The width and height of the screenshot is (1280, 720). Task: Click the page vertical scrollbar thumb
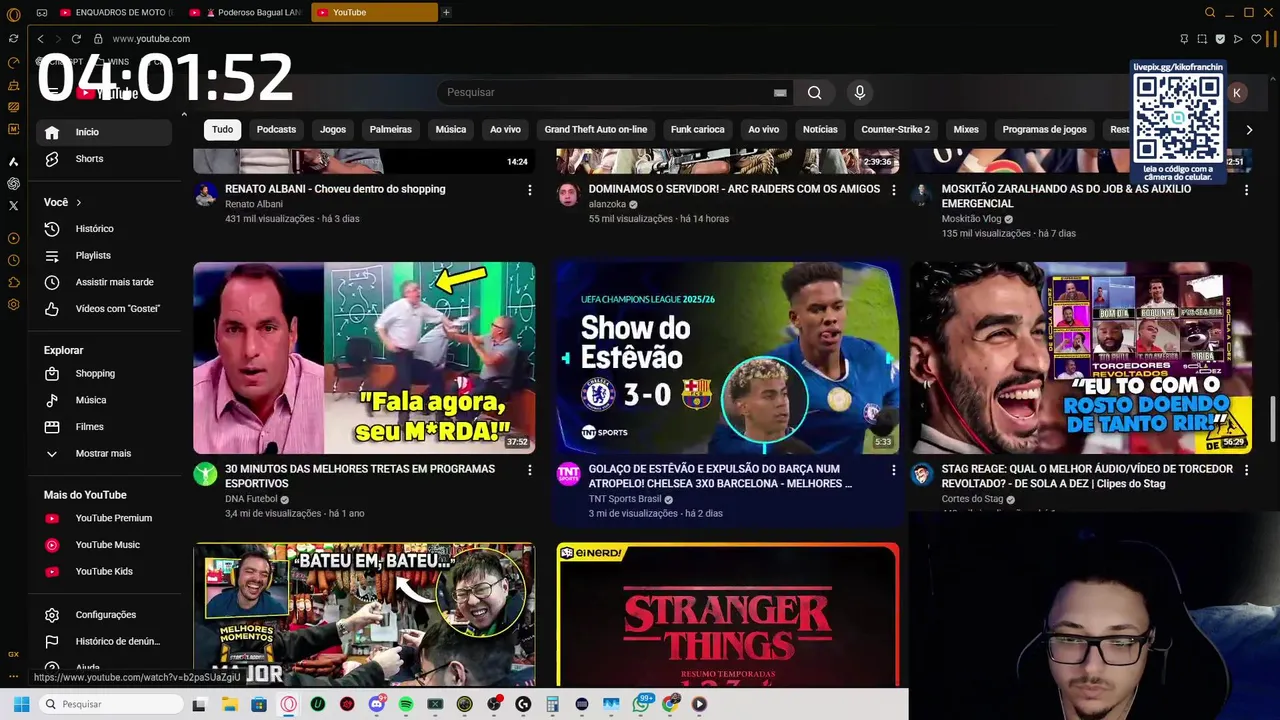(1274, 418)
